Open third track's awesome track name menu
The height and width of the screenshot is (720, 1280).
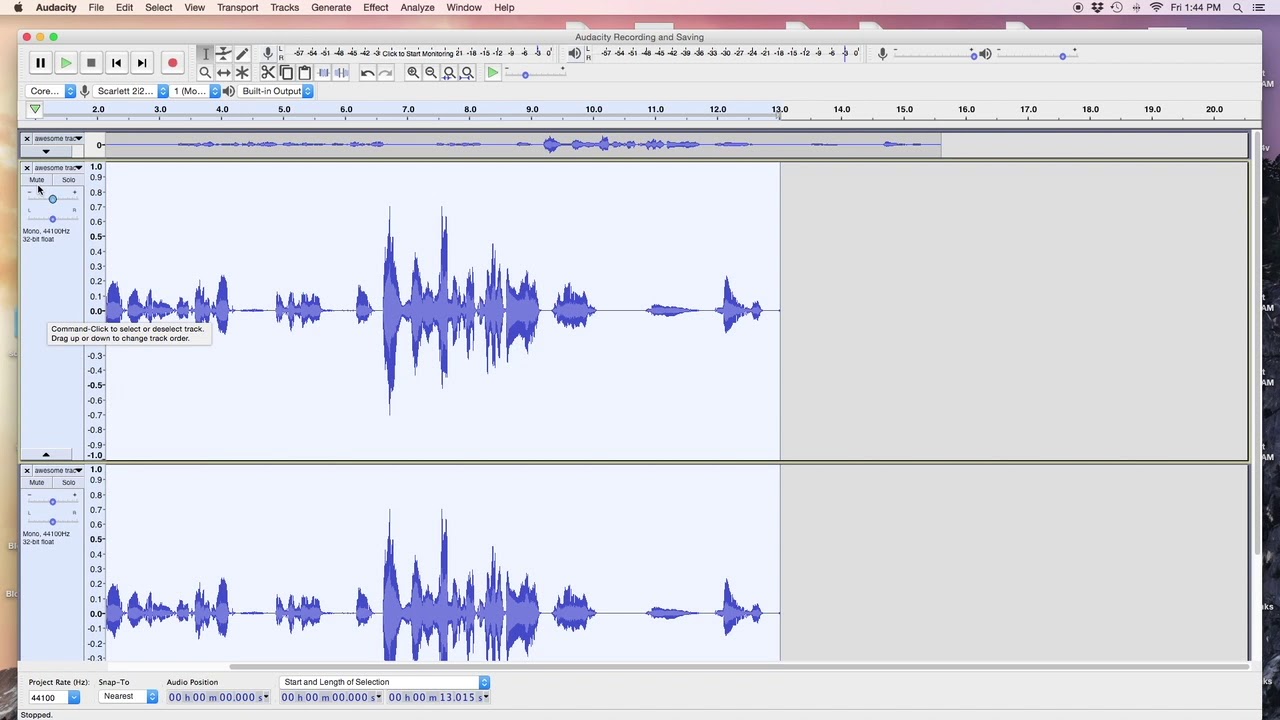coord(58,470)
